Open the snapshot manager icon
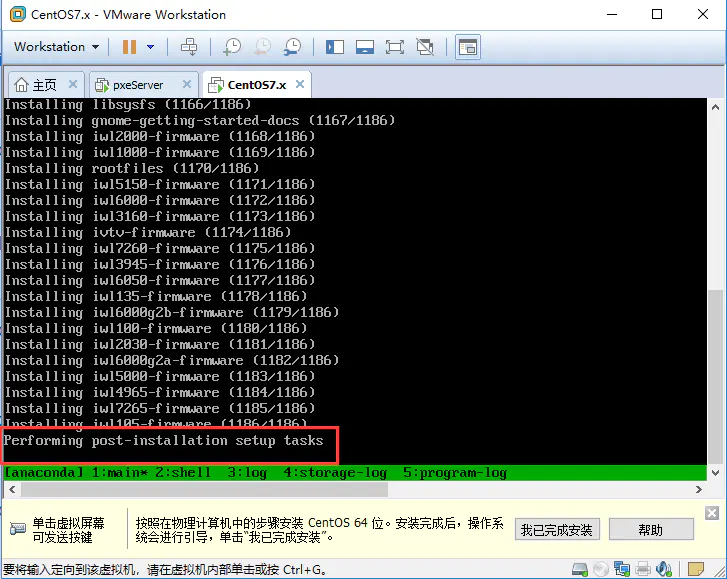 (x=292, y=47)
